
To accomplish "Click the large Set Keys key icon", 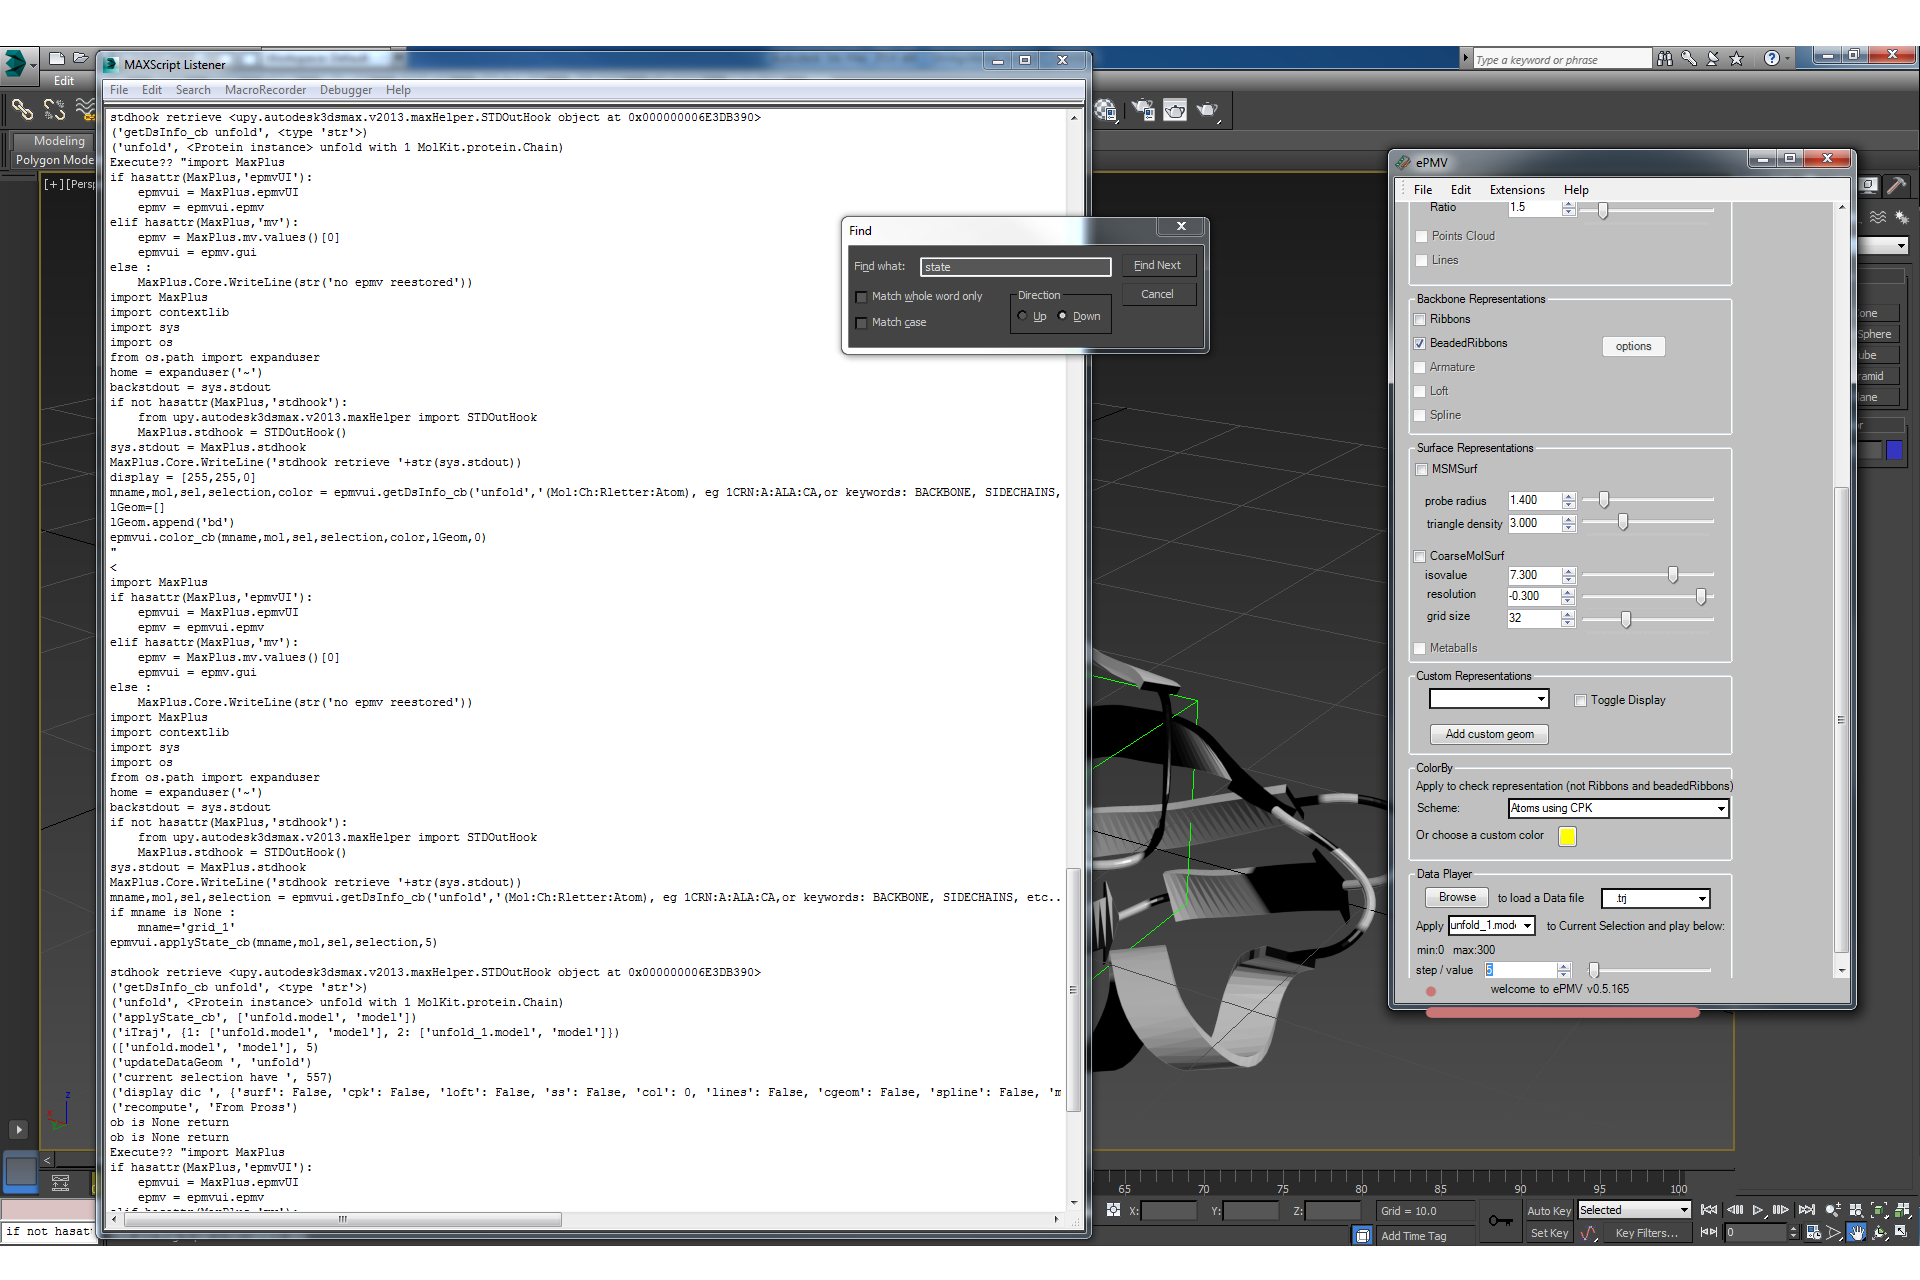I will point(1500,1220).
